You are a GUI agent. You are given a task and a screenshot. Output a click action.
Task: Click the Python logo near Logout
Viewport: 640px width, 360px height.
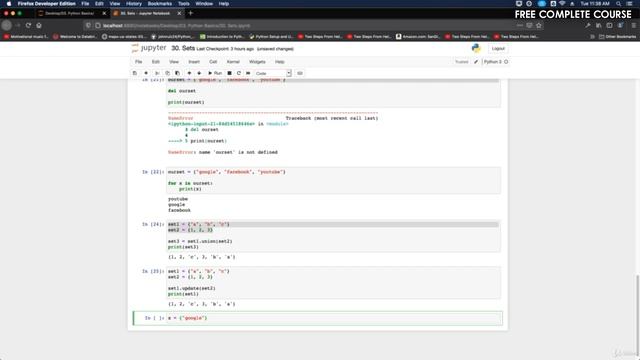476,48
